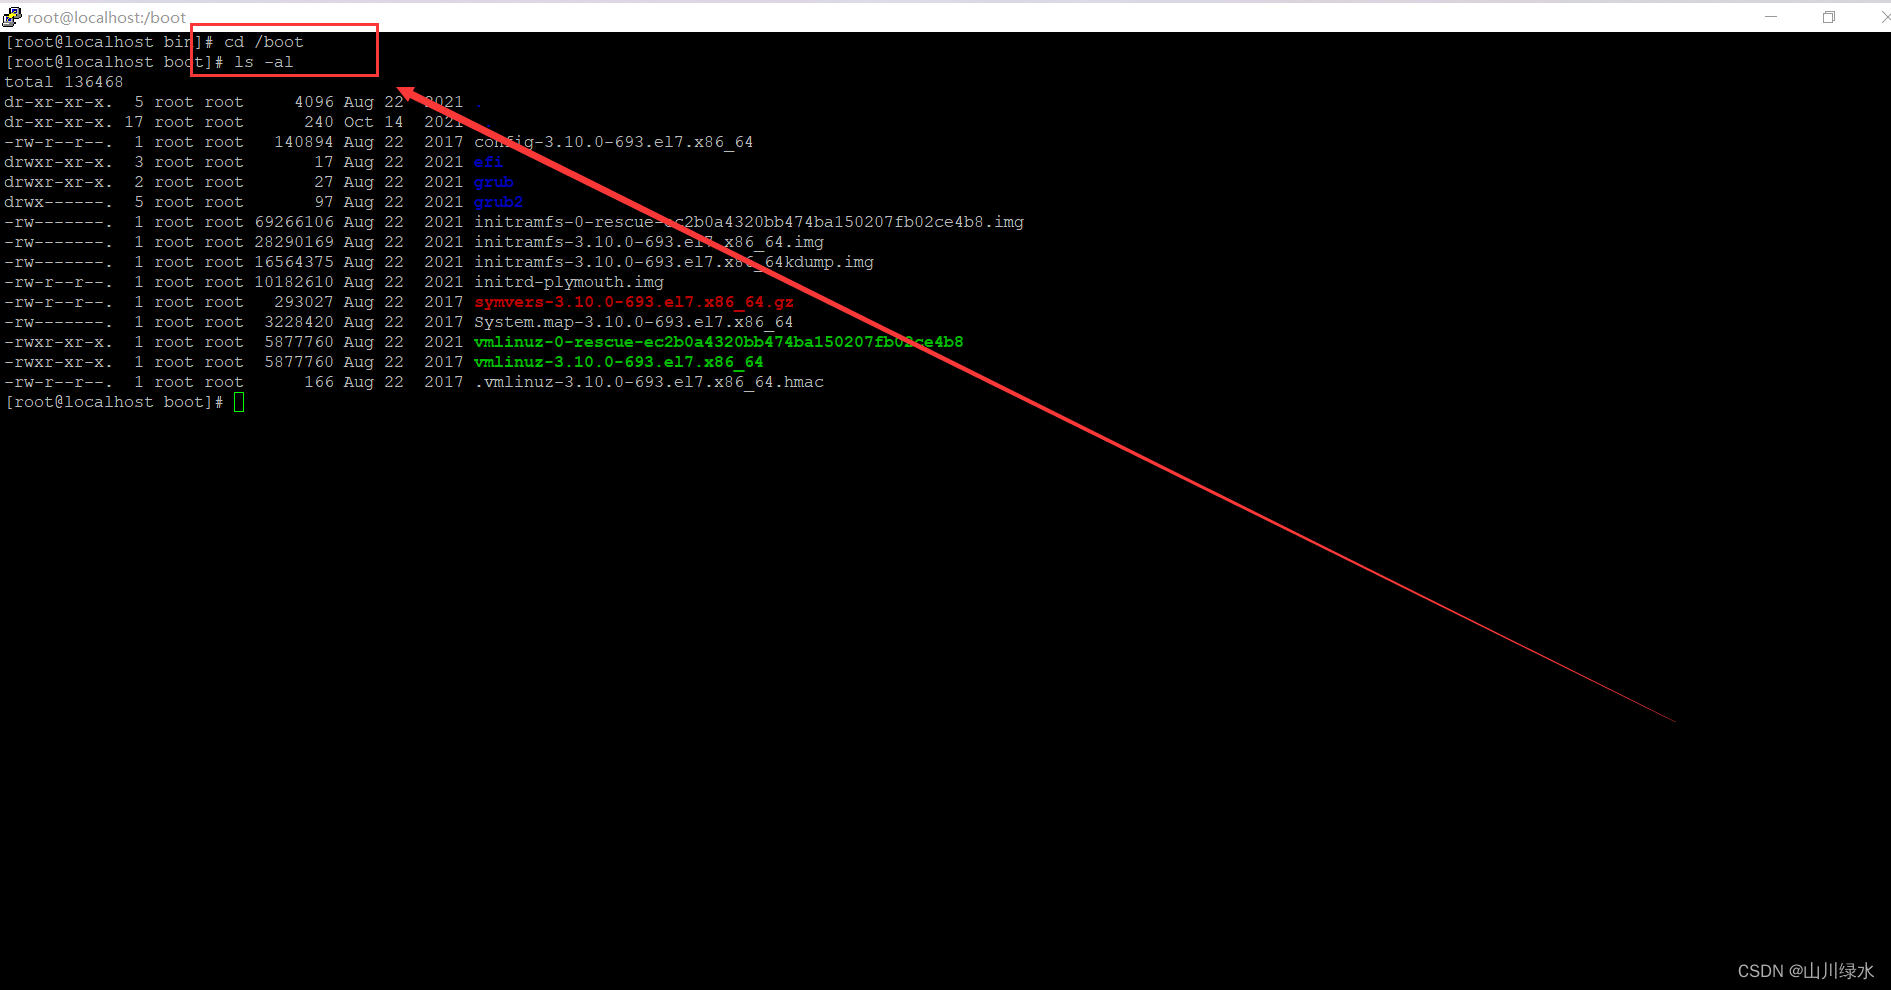Restore down the terminal window
1891x990 pixels.
1829,17
